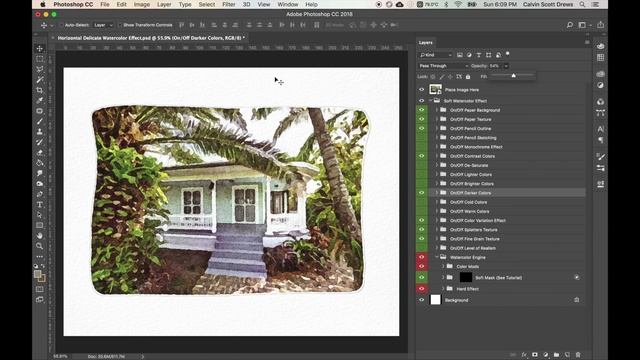The height and width of the screenshot is (360, 640).
Task: Open the Image menu
Action: point(142,4)
